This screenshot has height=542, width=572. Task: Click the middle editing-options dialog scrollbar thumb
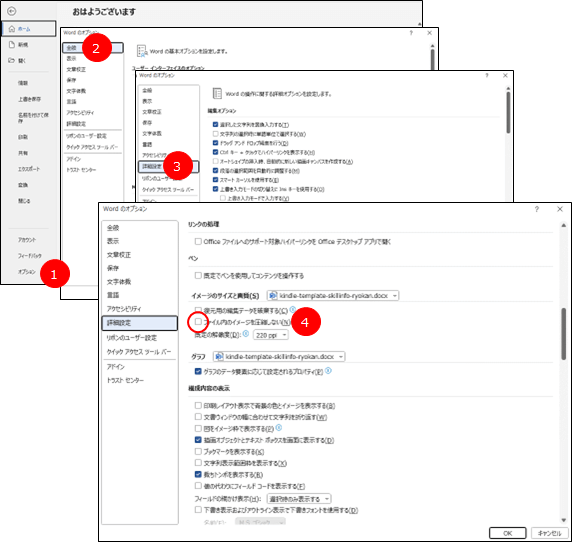tap(508, 112)
